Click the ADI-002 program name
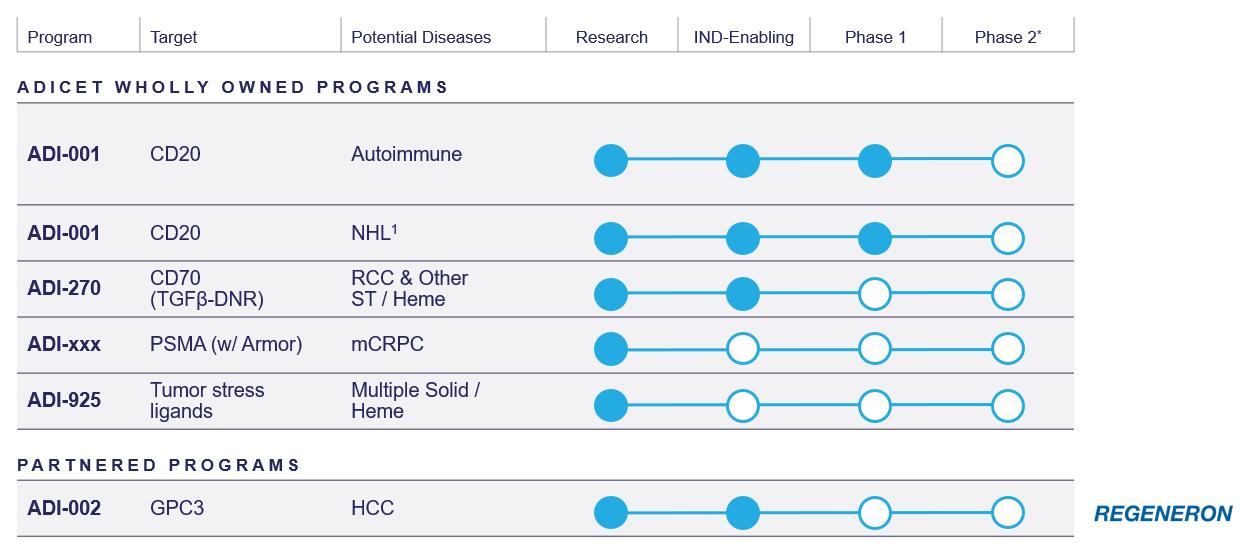 pos(64,508)
